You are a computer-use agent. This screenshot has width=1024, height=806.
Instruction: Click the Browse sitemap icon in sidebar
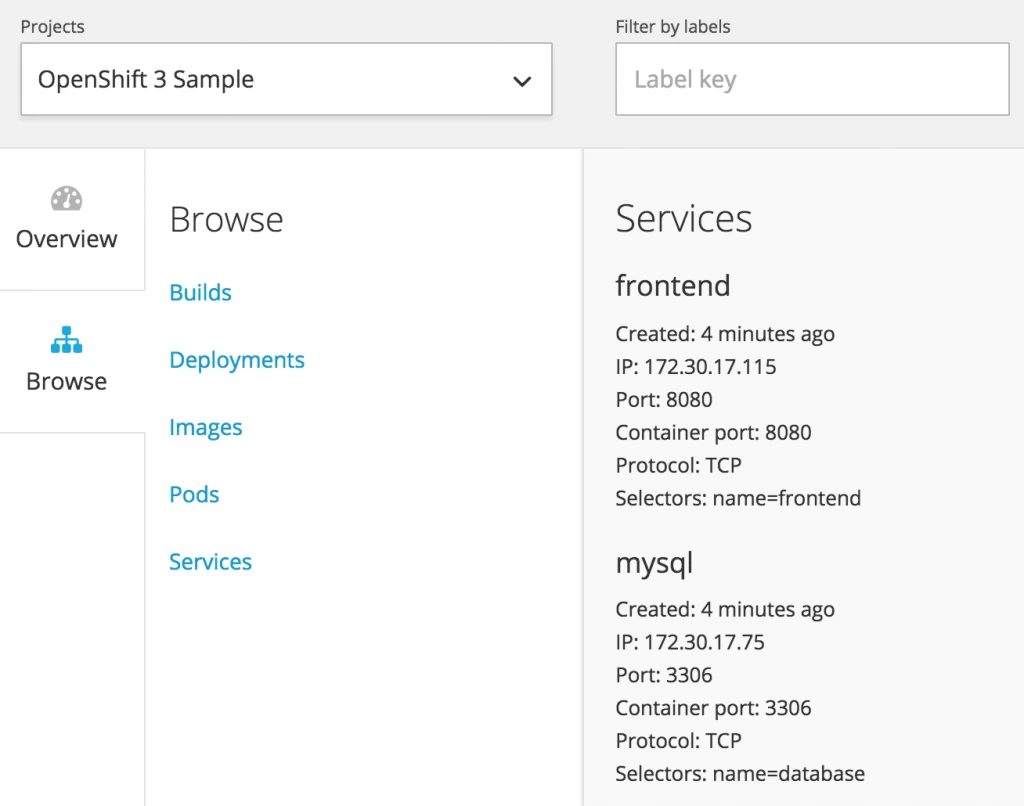pyautogui.click(x=67, y=340)
